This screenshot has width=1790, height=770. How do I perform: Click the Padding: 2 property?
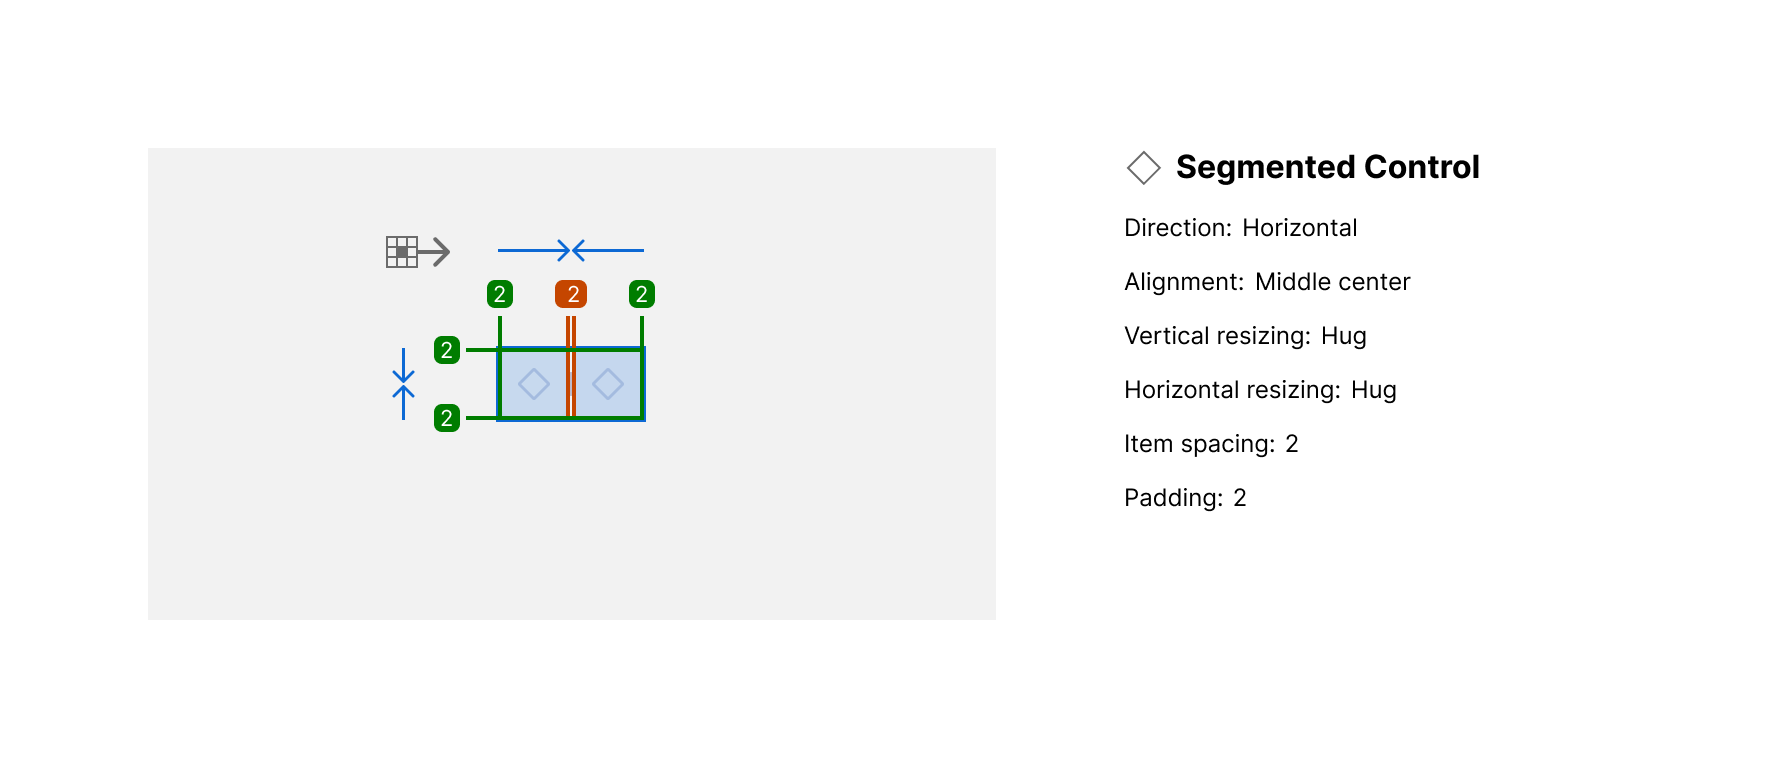click(x=1184, y=498)
